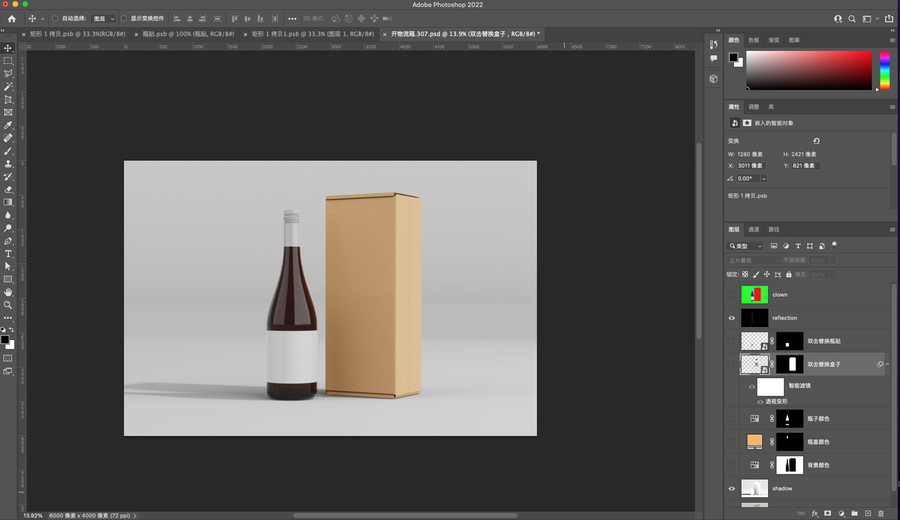Pick a color in the red color field
Image resolution: width=900 pixels, height=520 pixels.
pos(809,70)
